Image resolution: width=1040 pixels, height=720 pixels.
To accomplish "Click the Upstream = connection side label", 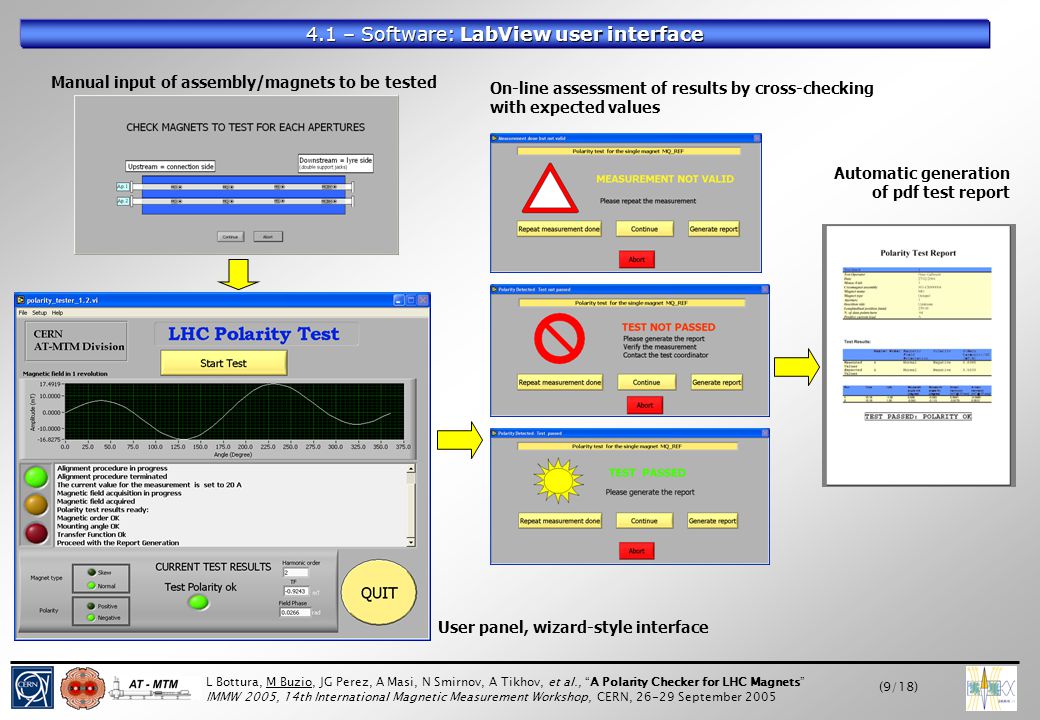I will (170, 166).
